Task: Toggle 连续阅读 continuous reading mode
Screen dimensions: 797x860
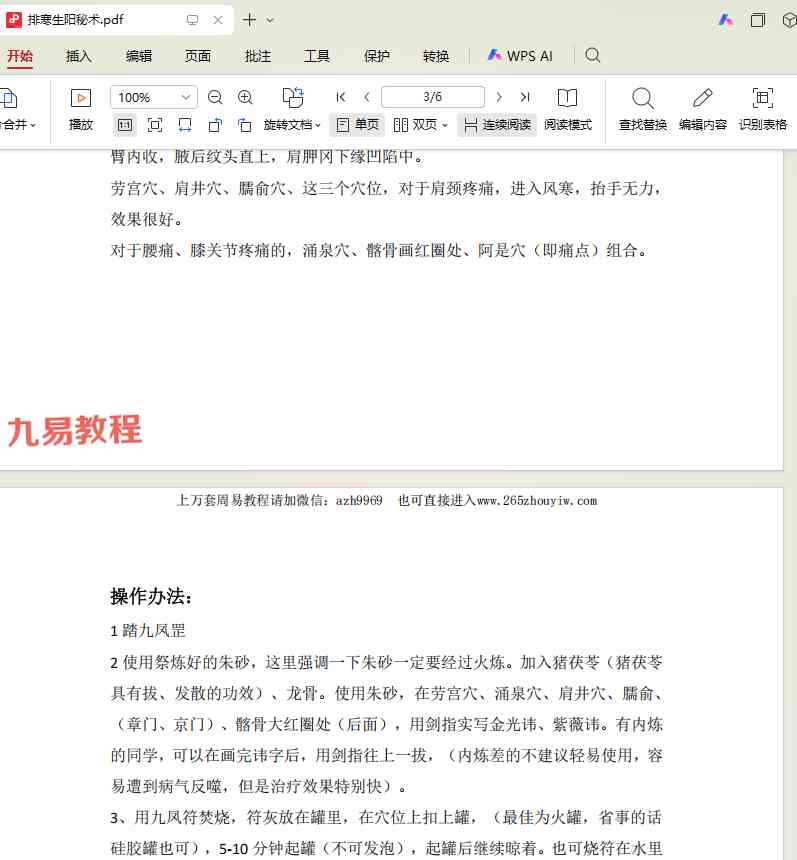Action: click(497, 125)
